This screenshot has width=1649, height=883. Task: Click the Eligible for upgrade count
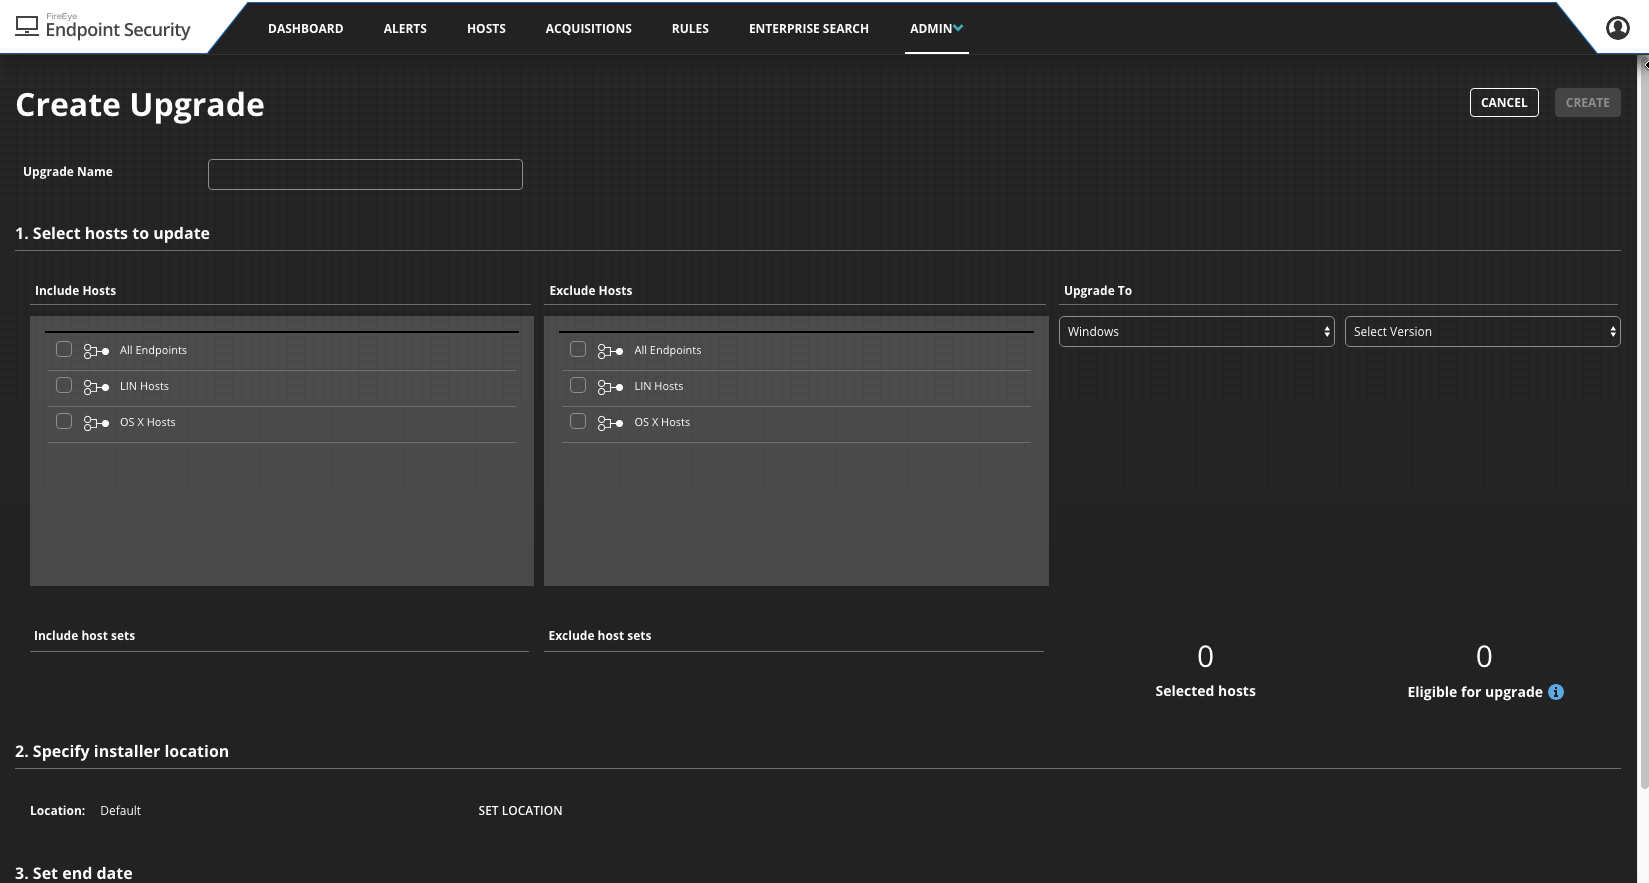click(1484, 657)
